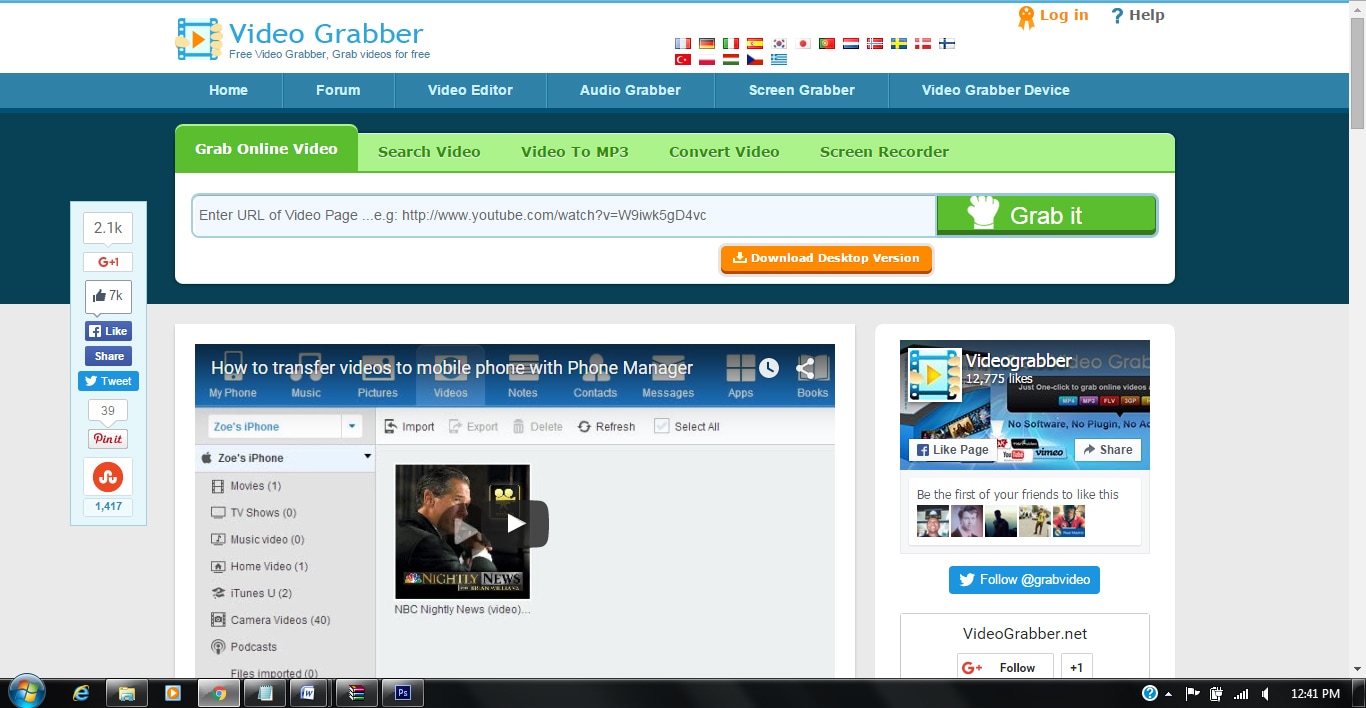
Task: Pick the Spanish flag language
Action: pos(755,44)
